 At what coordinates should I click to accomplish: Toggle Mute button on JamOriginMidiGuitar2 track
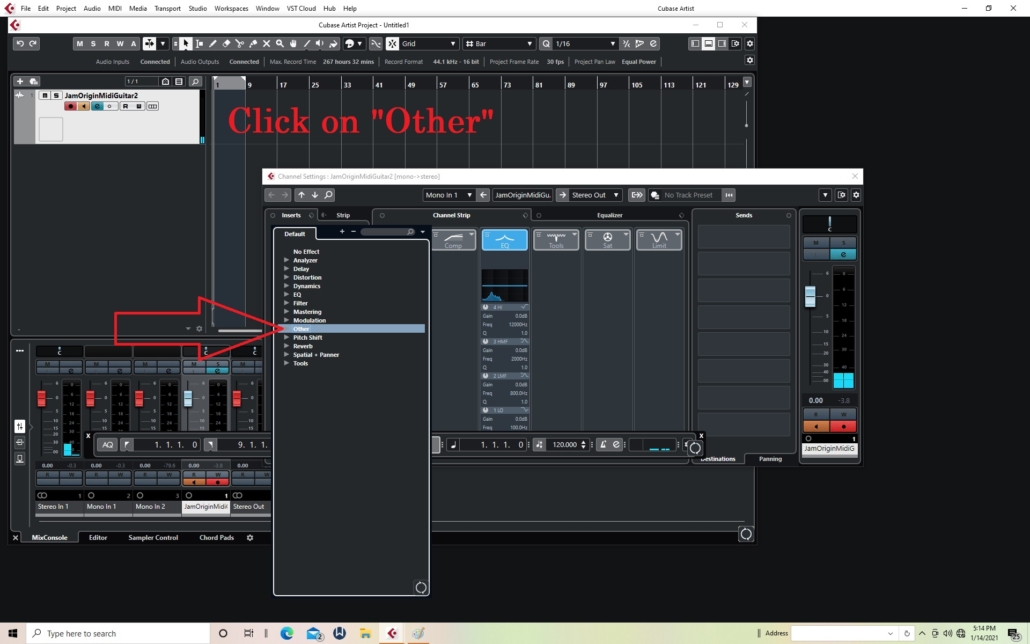(x=45, y=95)
